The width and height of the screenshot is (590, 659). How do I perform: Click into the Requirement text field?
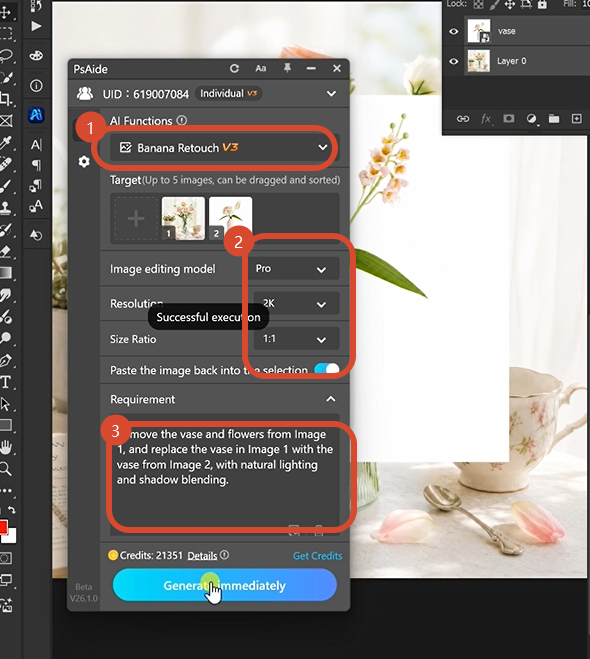224,475
